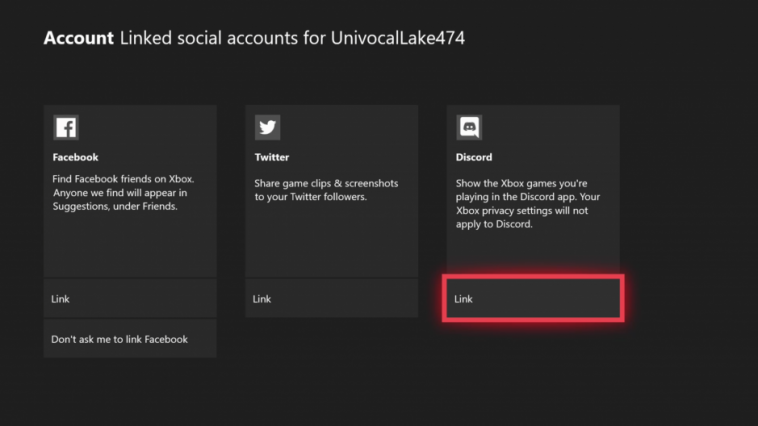Click the Facebook card title
This screenshot has height=426, width=758.
click(75, 157)
